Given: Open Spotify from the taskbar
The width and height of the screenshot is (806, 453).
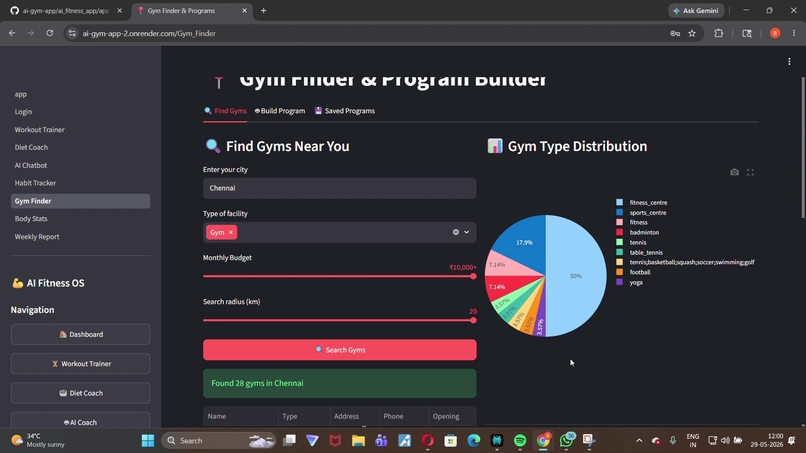Looking at the screenshot, I should pyautogui.click(x=520, y=441).
